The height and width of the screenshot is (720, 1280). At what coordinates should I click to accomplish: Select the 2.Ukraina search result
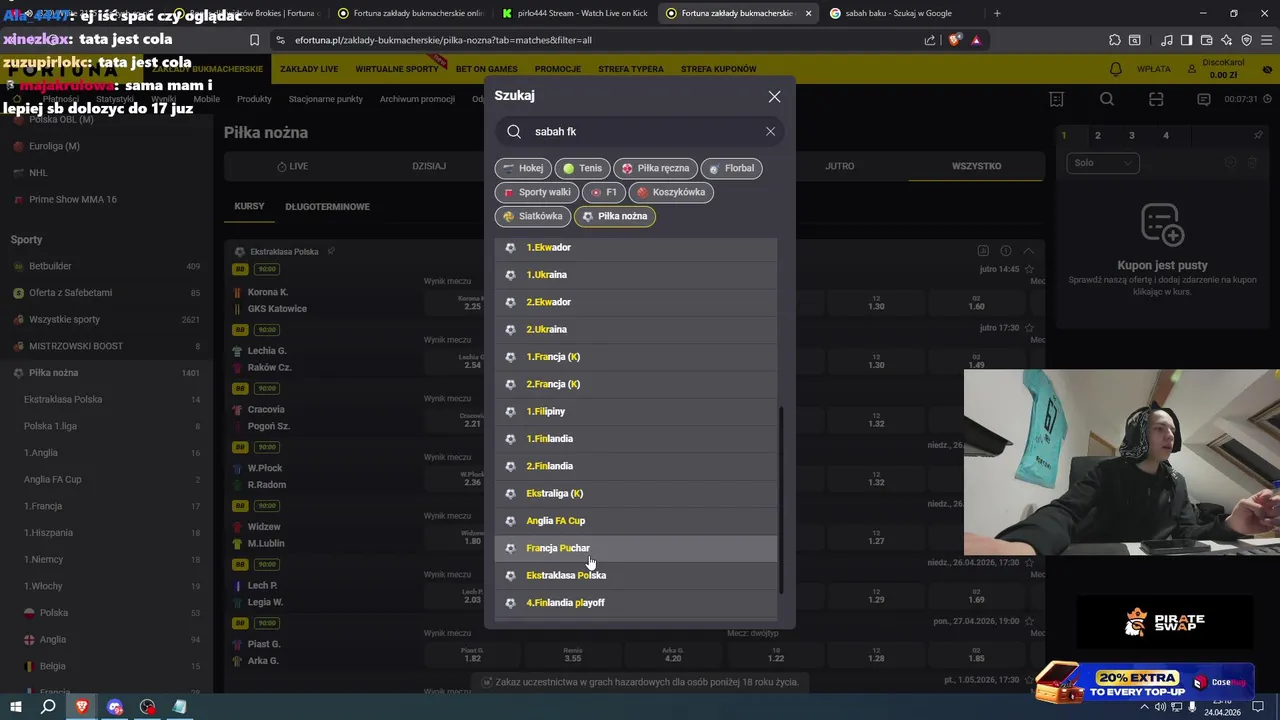[636, 329]
